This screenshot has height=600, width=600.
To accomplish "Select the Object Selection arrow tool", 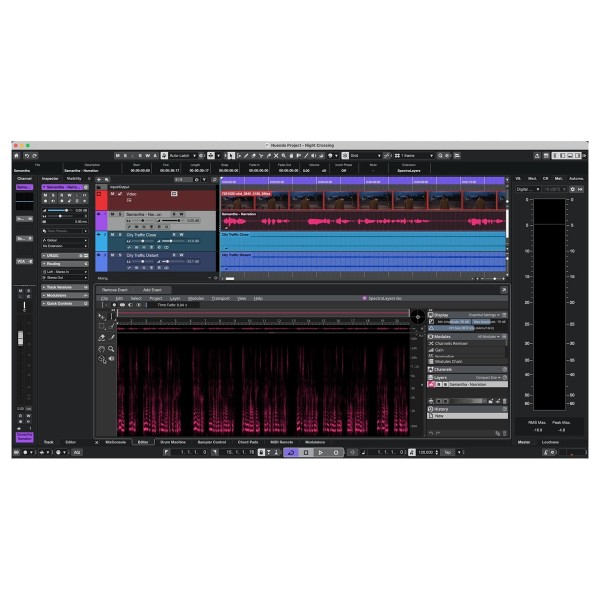I will click(x=231, y=156).
